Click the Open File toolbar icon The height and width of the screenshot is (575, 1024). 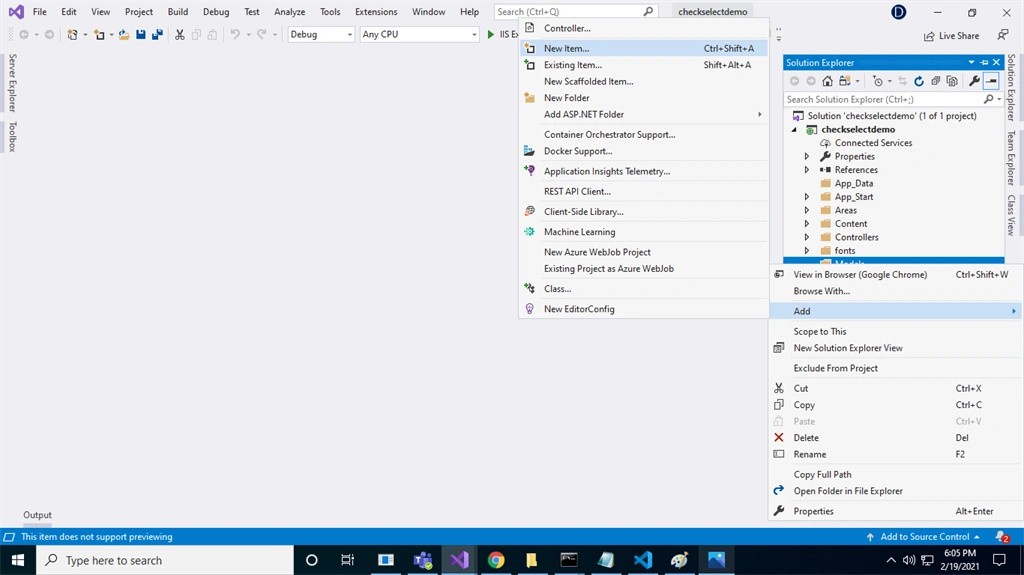pyautogui.click(x=124, y=35)
